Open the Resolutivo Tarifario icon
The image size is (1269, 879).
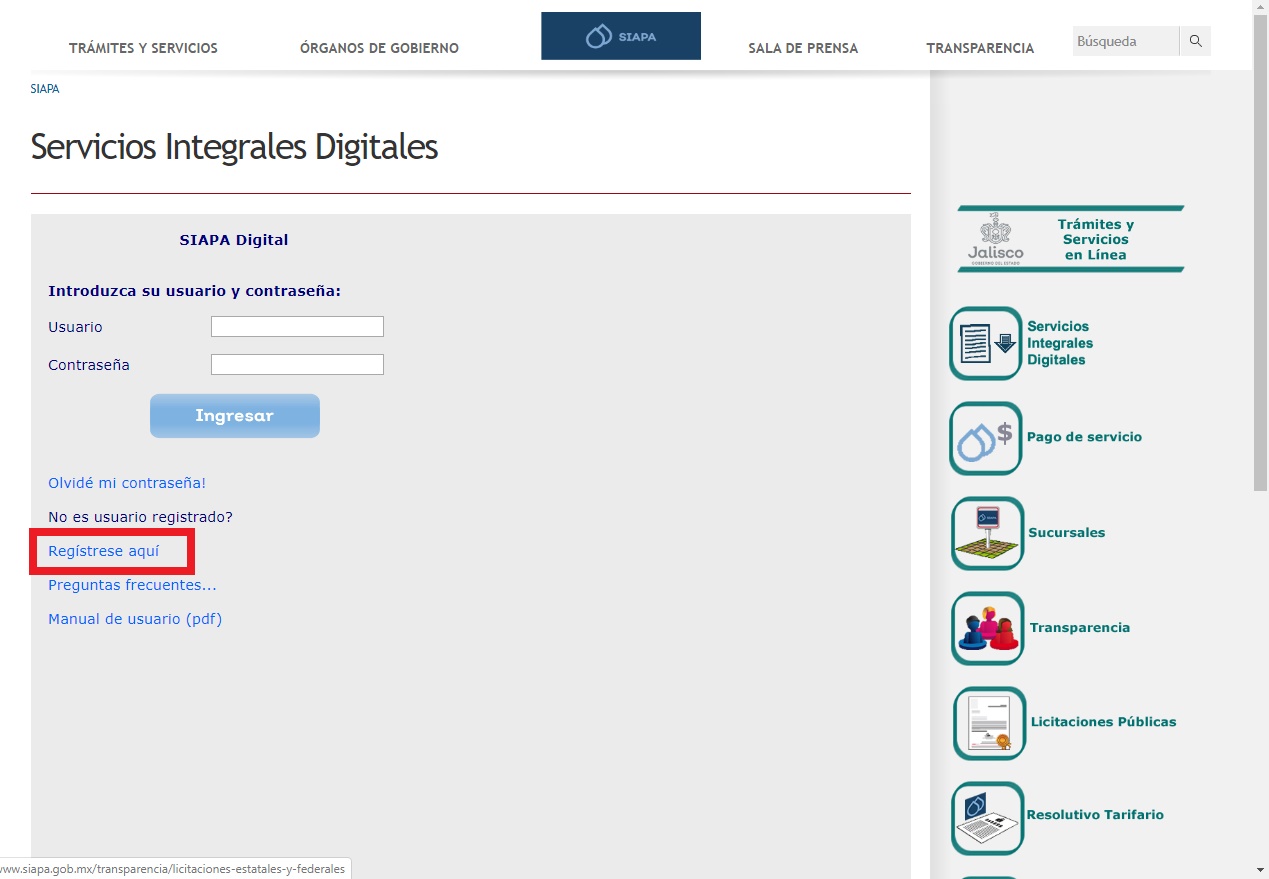click(987, 818)
